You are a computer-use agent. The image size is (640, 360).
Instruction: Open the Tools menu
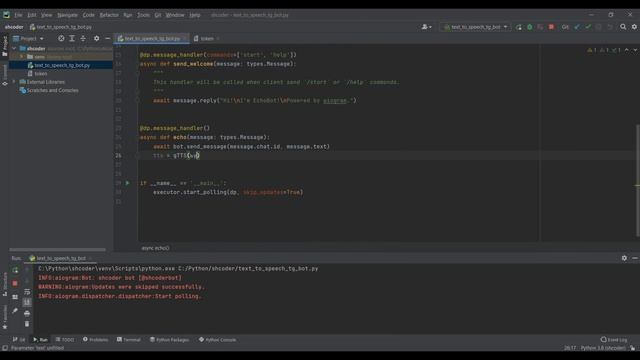(143, 15)
